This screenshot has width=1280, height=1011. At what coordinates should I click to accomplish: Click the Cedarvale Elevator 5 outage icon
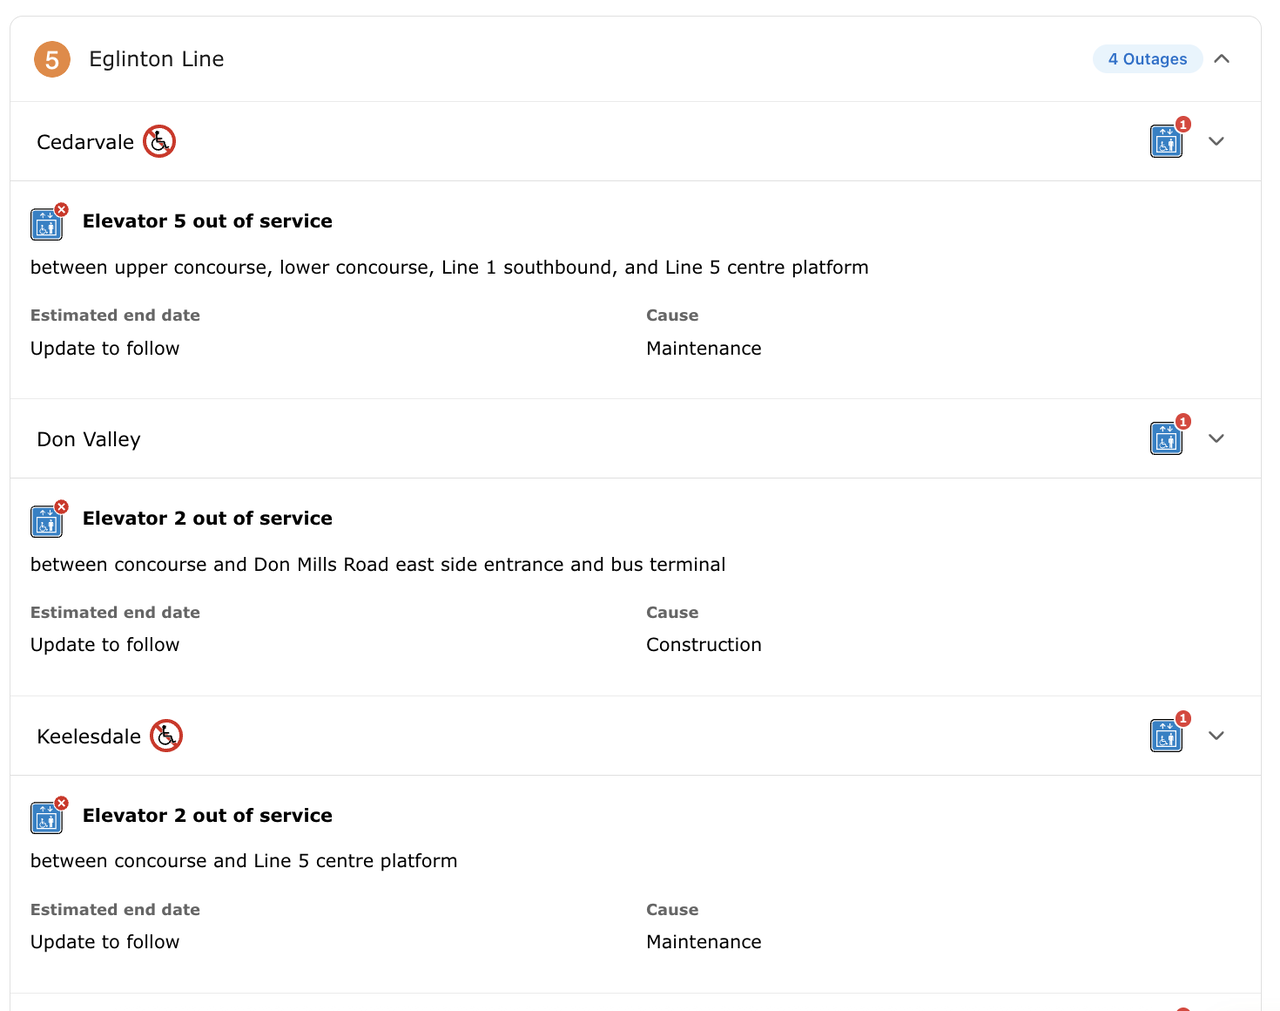coord(47,223)
